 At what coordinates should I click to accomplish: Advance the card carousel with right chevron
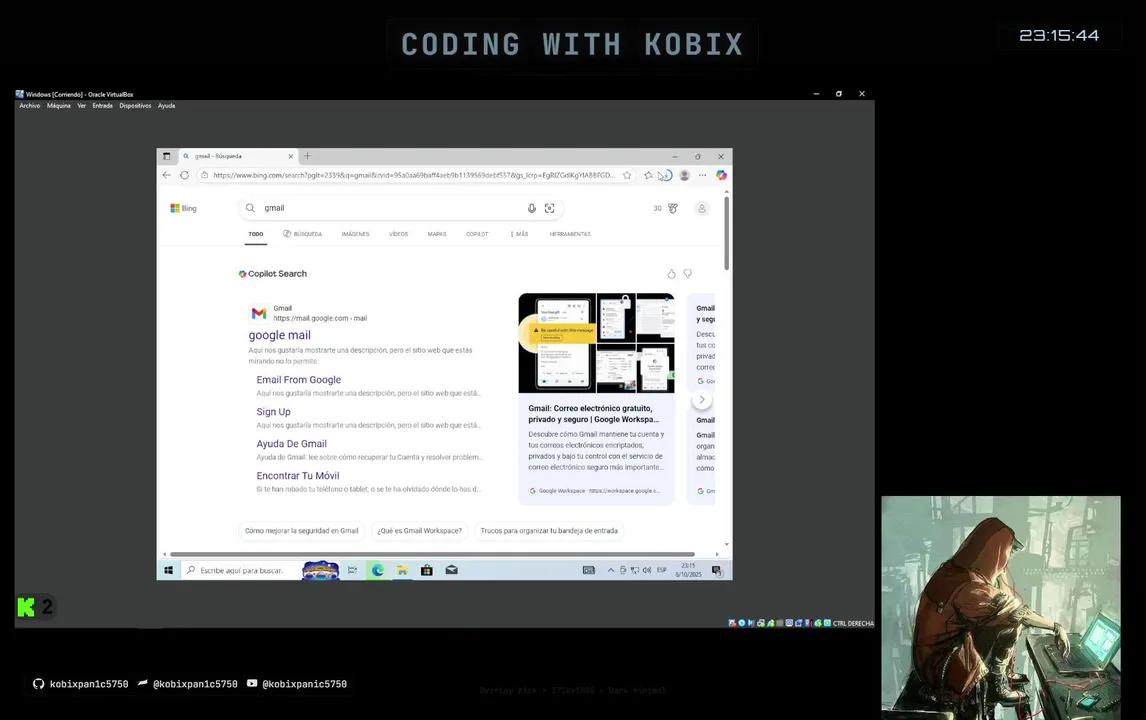point(702,400)
